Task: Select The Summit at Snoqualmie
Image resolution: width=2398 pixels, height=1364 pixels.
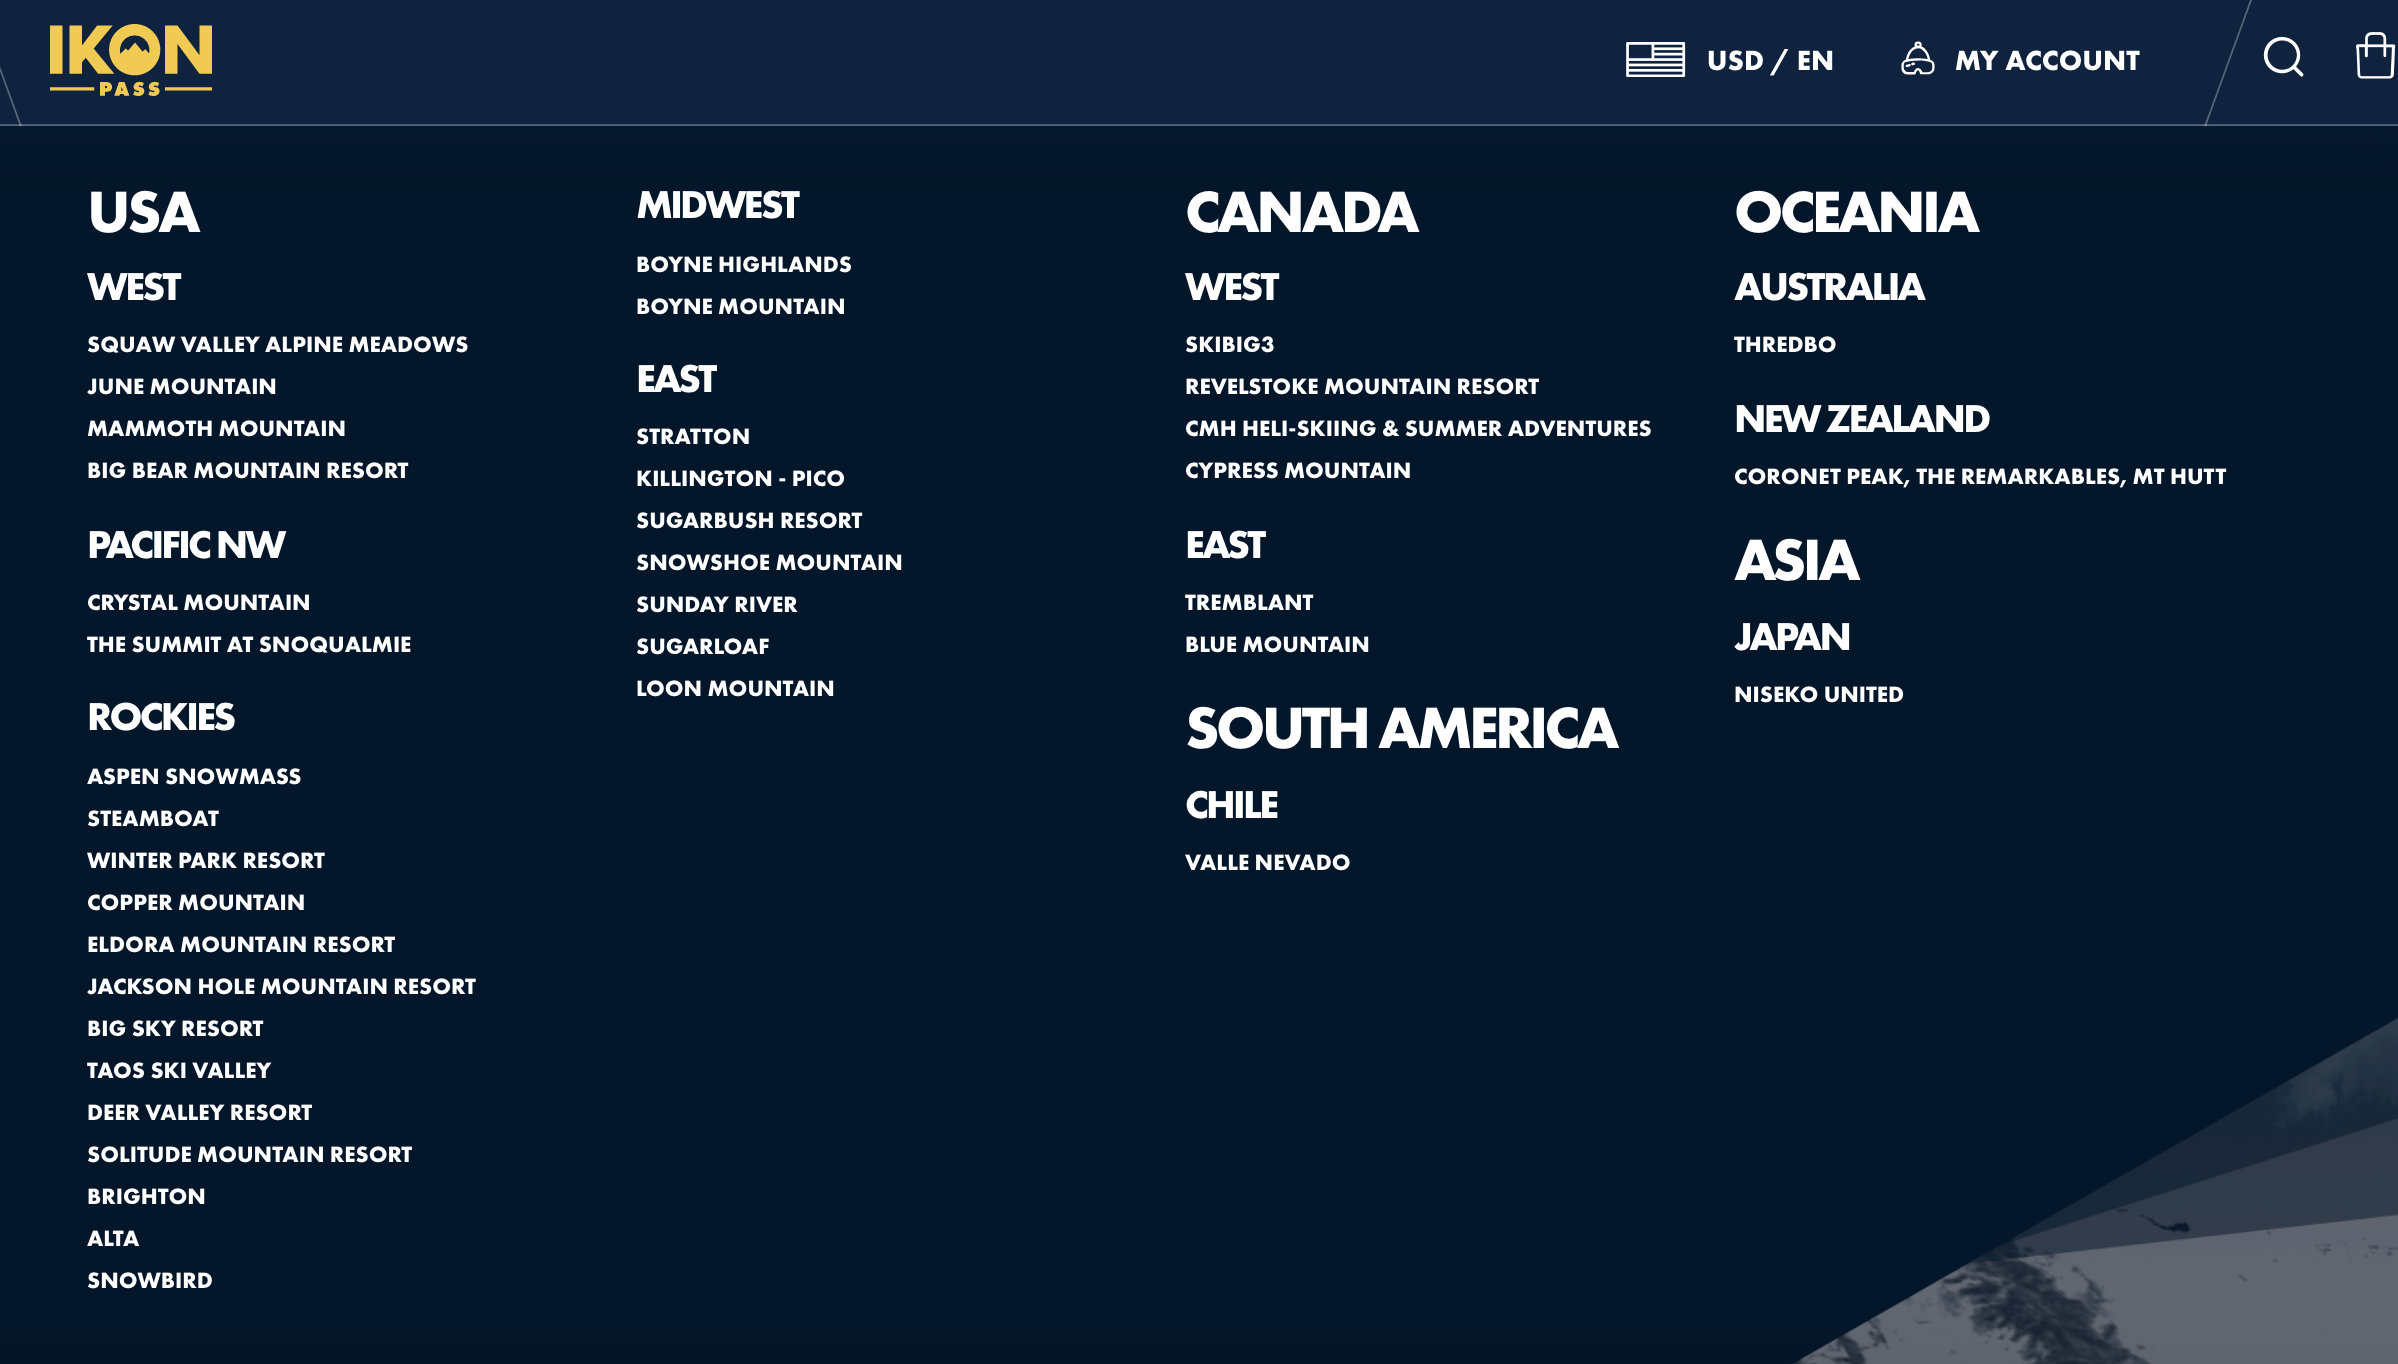Action: pyautogui.click(x=249, y=645)
